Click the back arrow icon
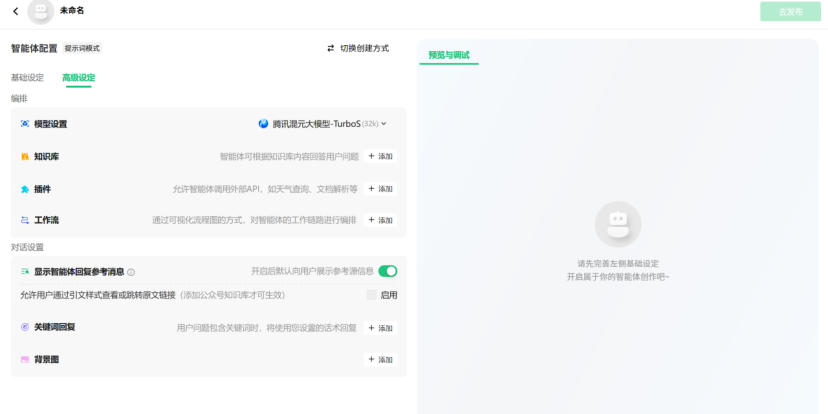Viewport: 828px width, 414px height. coord(15,12)
